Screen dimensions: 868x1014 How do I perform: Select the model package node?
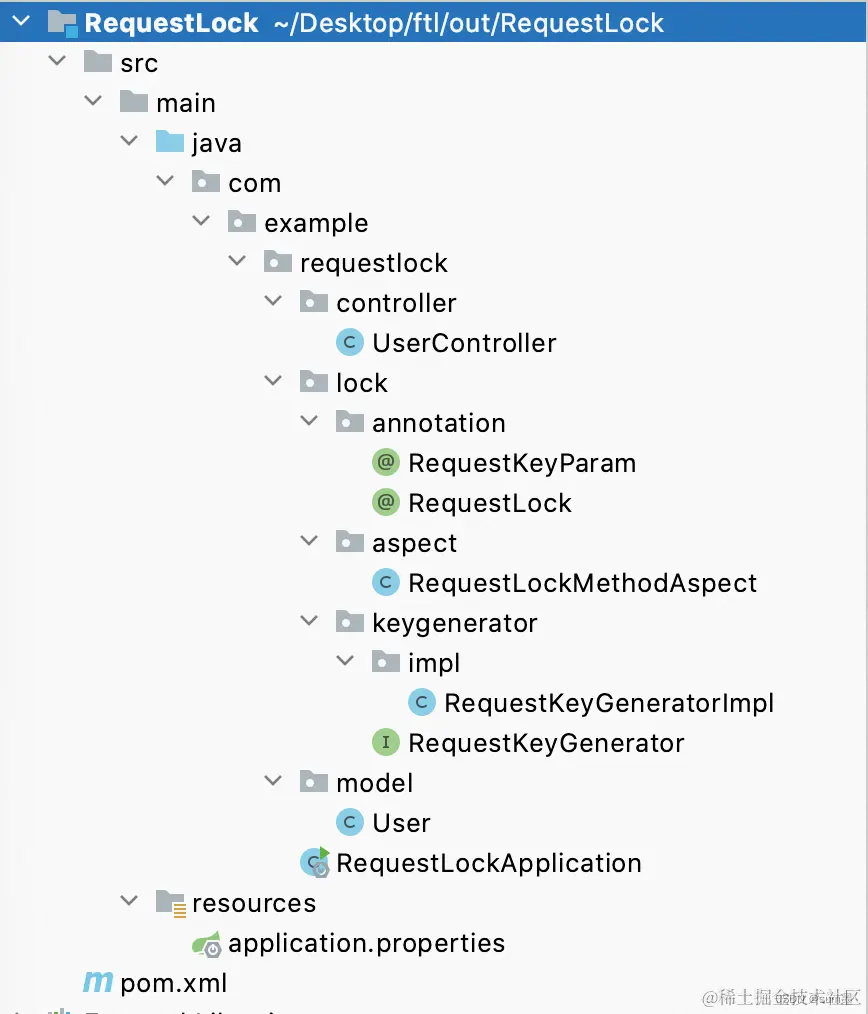click(x=374, y=783)
